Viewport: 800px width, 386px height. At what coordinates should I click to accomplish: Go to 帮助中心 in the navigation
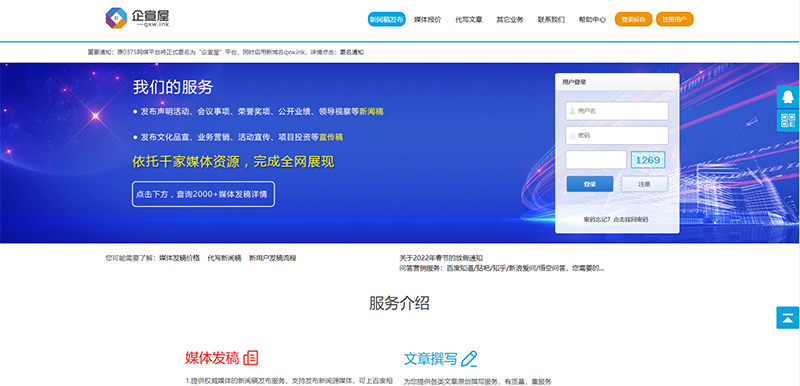(x=592, y=19)
